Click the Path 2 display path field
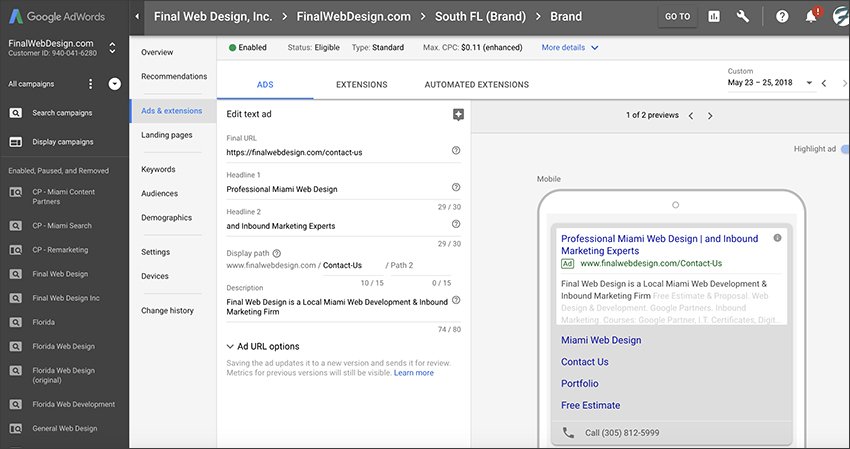850x449 pixels. tap(423, 266)
